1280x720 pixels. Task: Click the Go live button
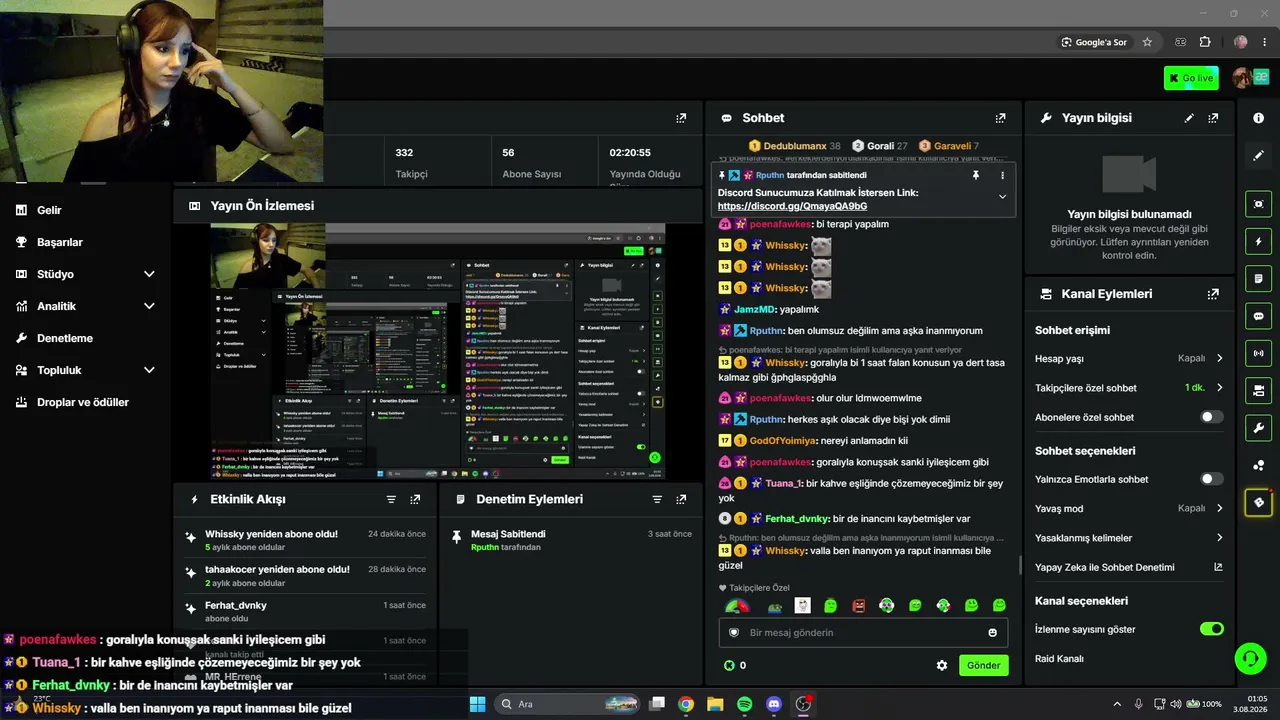point(1191,78)
